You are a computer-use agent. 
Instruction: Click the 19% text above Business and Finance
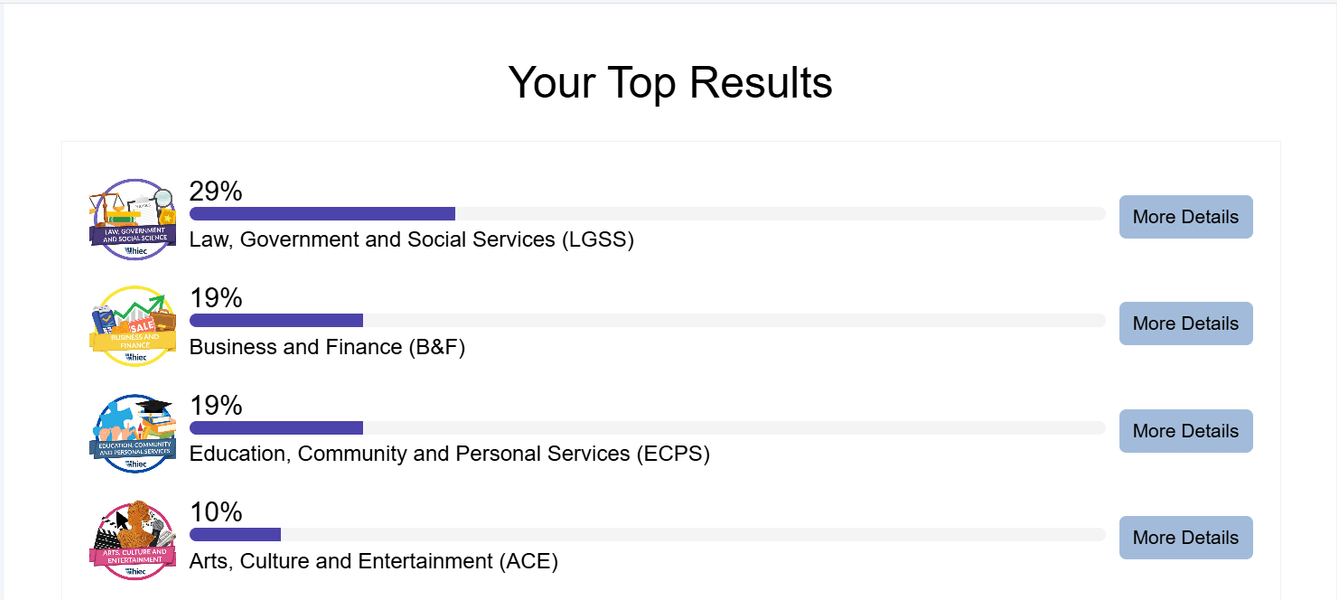pos(216,299)
